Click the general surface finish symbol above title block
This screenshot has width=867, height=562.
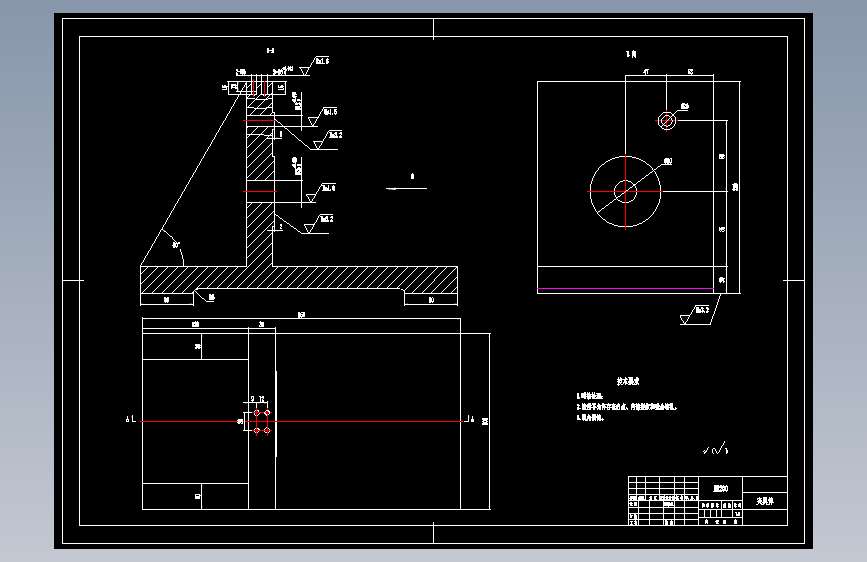[x=715, y=449]
